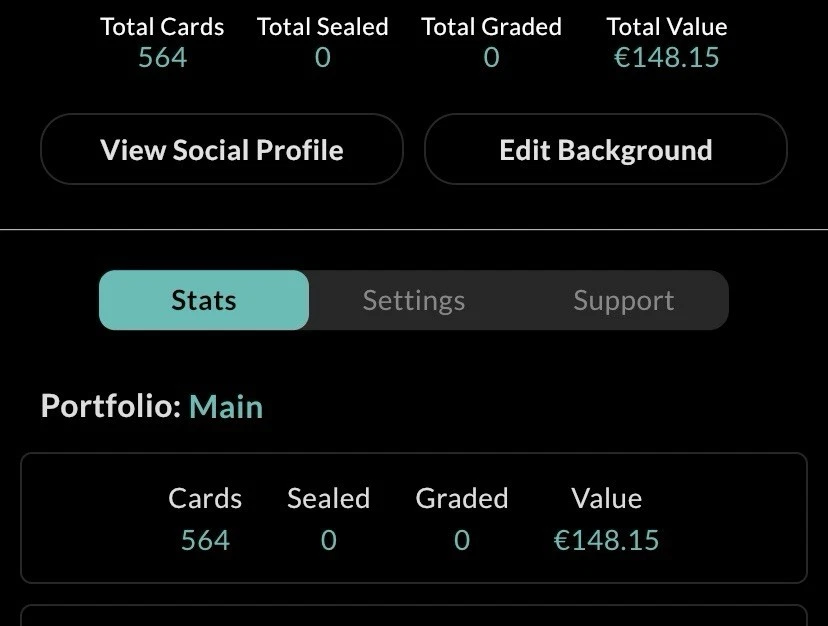Tap the Total Graded header label
Screen dimensions: 828x626
click(491, 27)
